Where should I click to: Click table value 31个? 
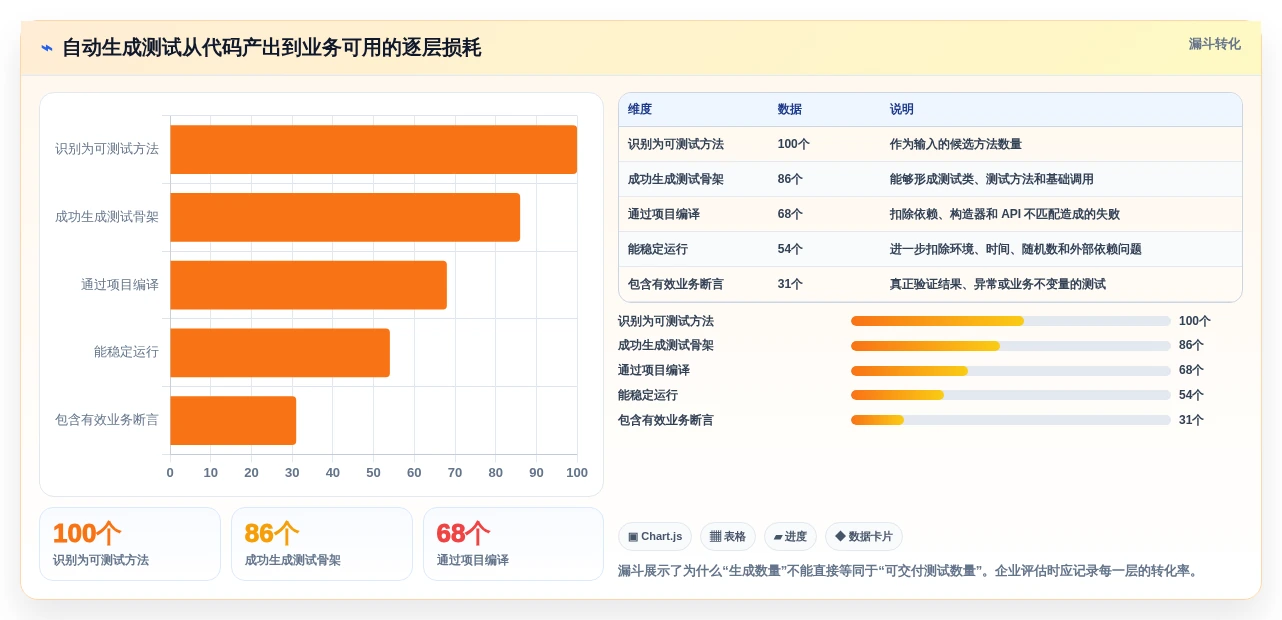(x=790, y=284)
